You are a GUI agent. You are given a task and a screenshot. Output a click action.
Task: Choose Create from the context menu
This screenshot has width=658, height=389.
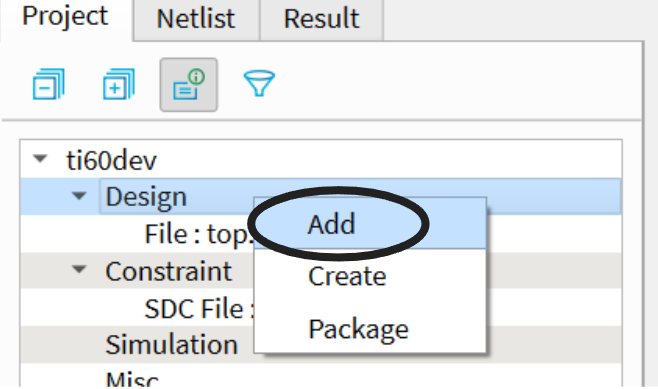370,276
